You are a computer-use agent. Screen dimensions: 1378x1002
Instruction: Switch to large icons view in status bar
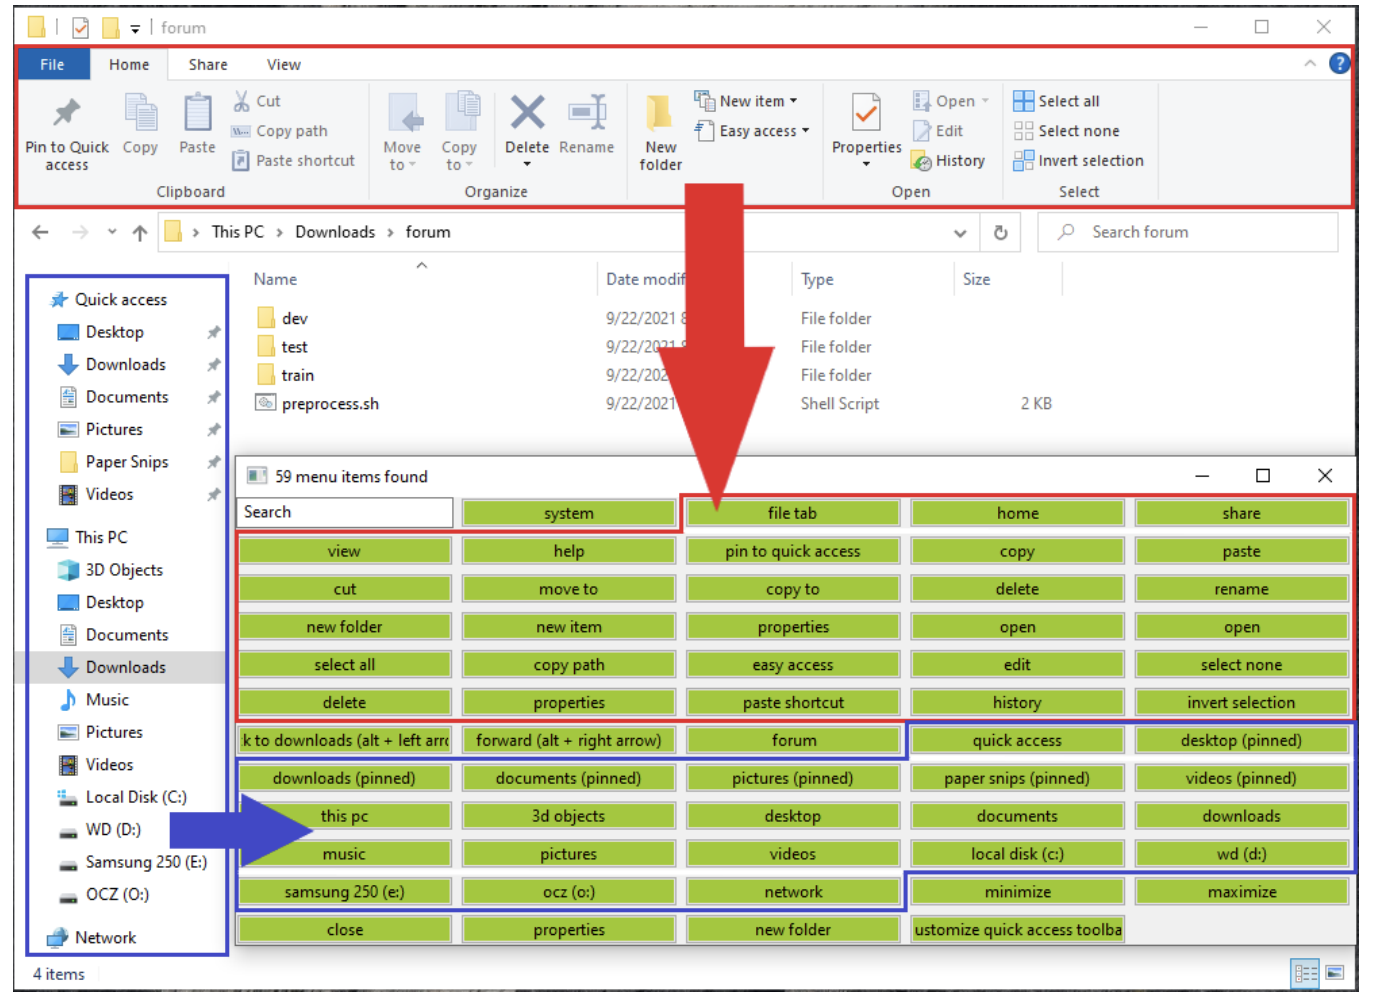click(1335, 972)
